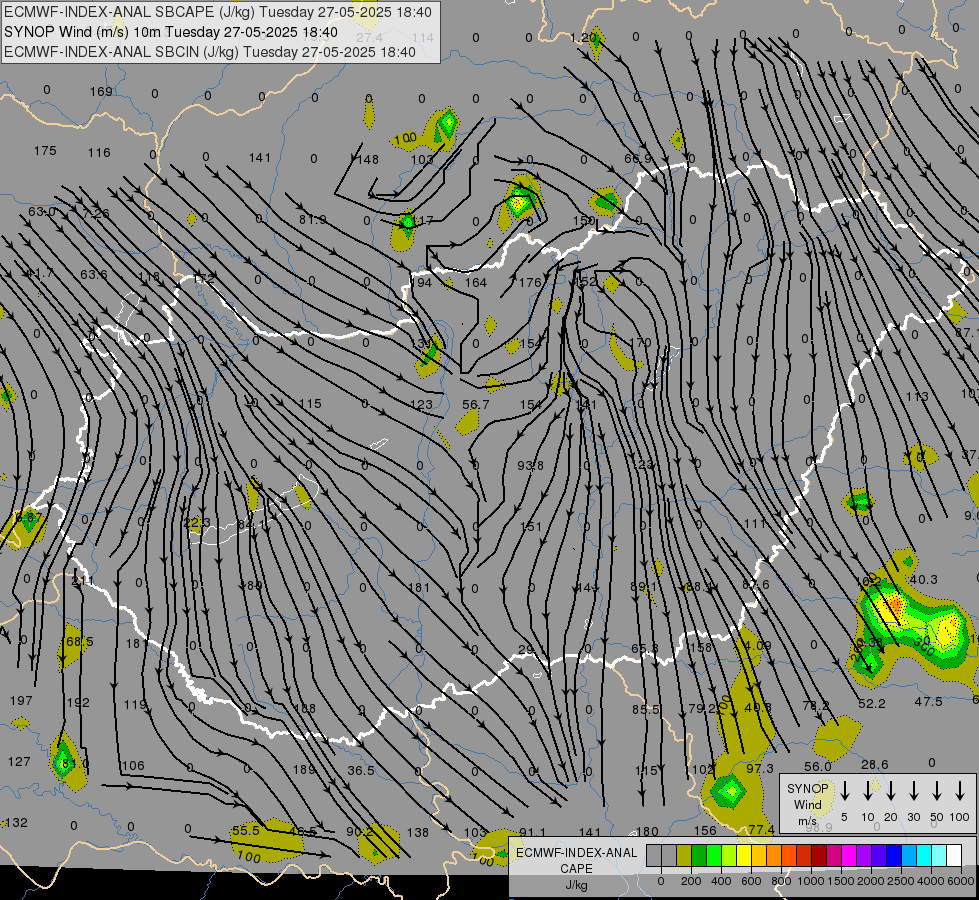Click the map value 47.5

coord(928,702)
